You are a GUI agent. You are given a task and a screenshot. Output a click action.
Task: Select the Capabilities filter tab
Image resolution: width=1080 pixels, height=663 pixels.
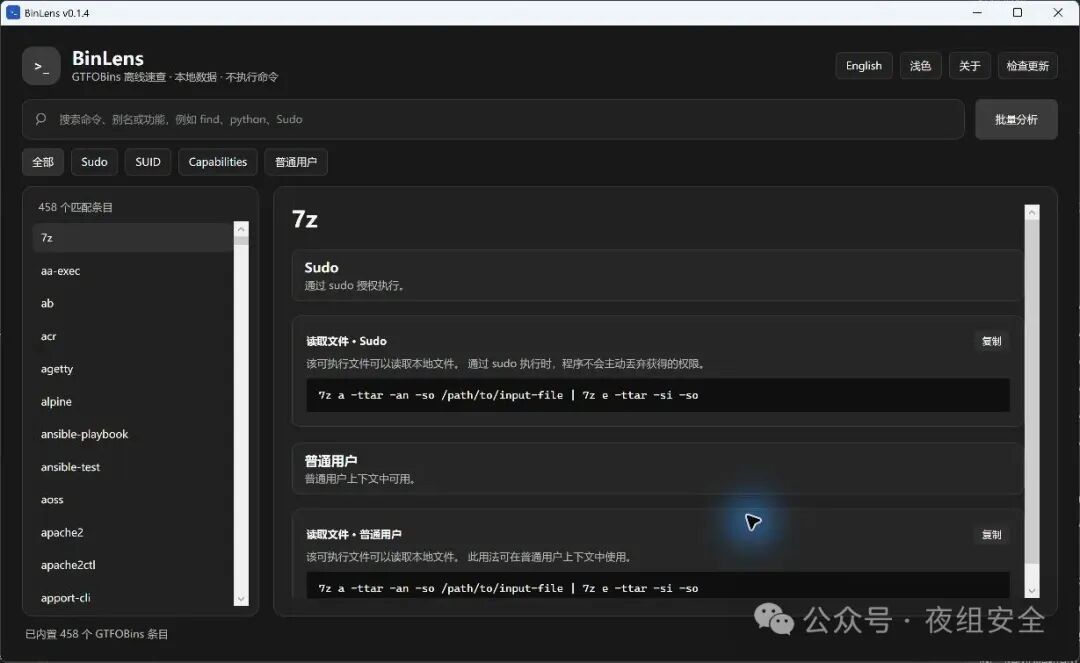218,162
